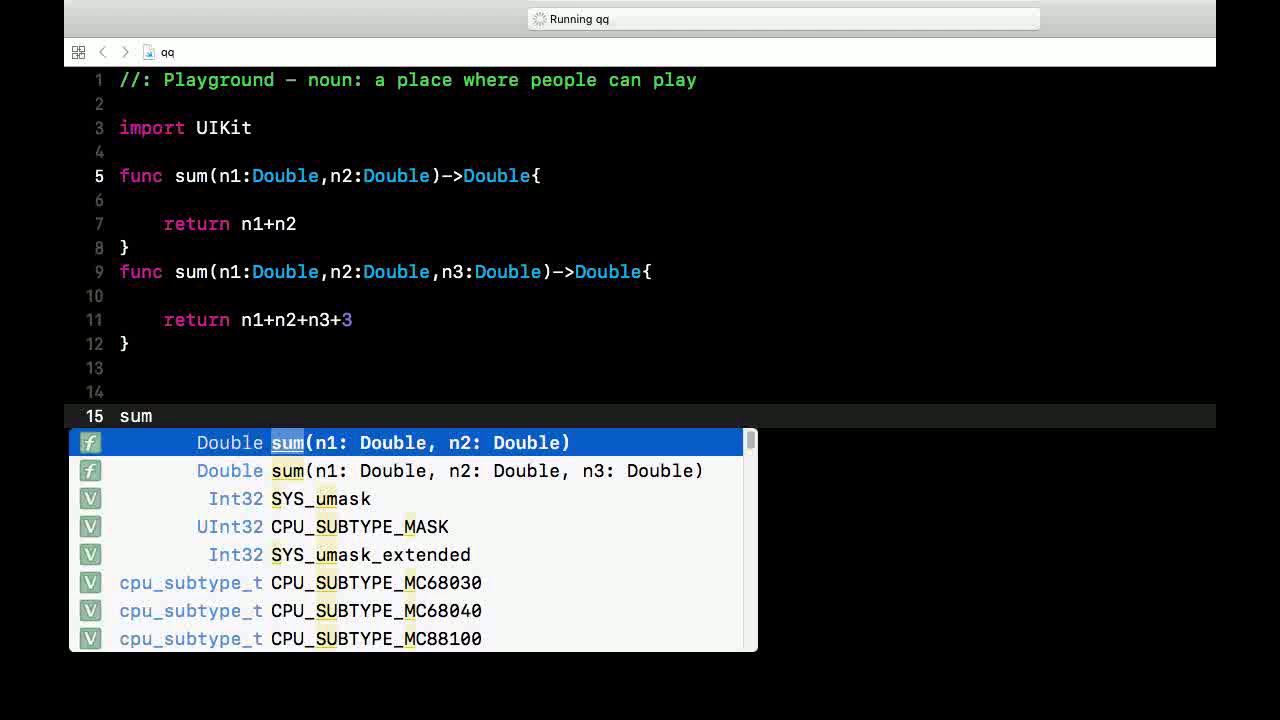Click the variable icon beside CPU_SUBTYPE_MASK
Image resolution: width=1280 pixels, height=720 pixels.
(x=90, y=527)
